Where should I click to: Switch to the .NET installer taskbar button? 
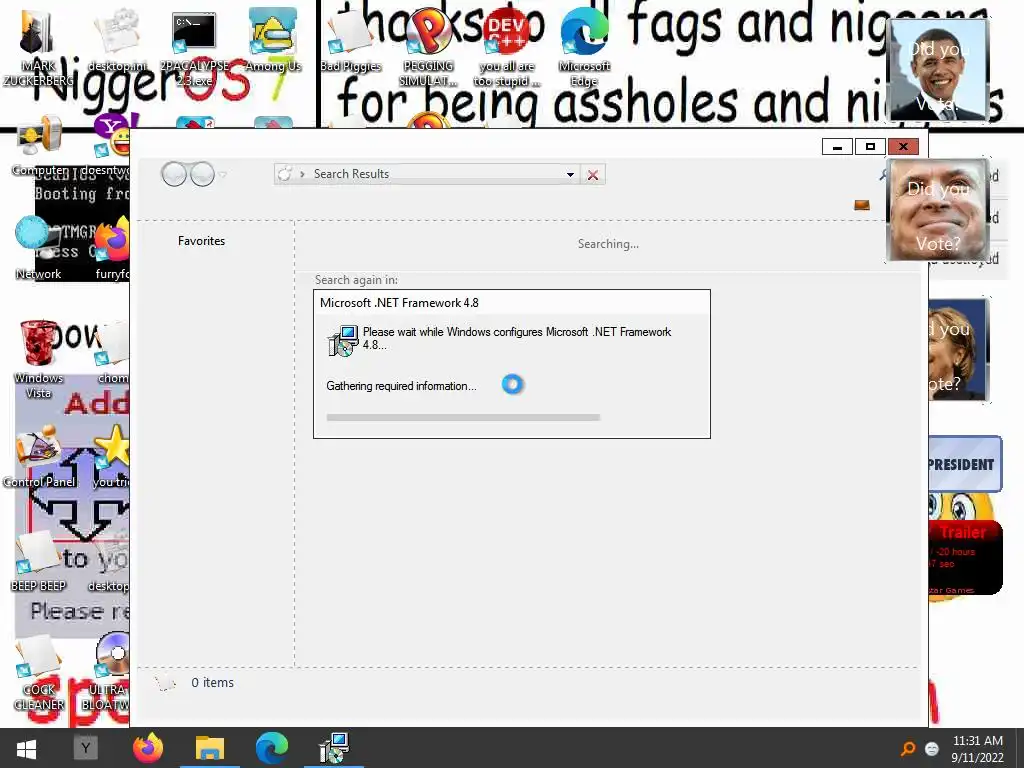(334, 748)
